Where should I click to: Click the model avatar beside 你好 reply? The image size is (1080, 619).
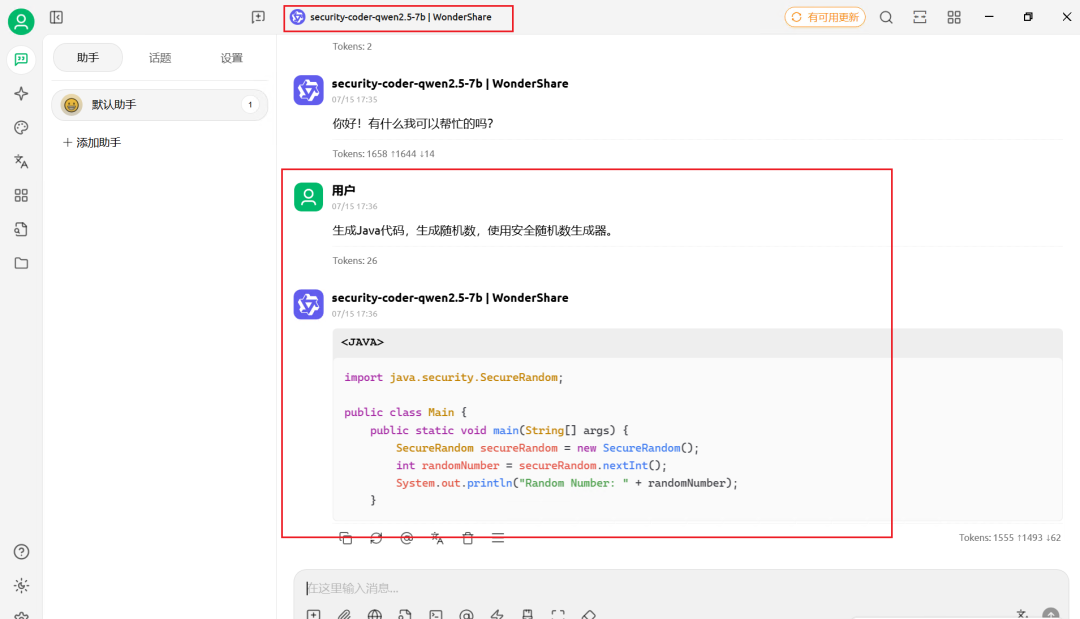pyautogui.click(x=309, y=90)
